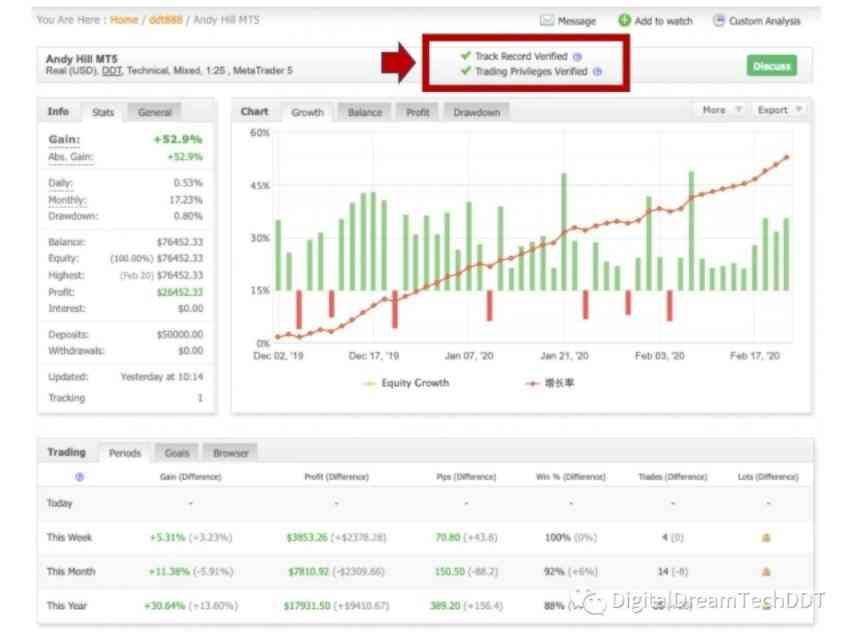Click the green Add to watch plus icon
This screenshot has height=640, width=853.
click(624, 20)
